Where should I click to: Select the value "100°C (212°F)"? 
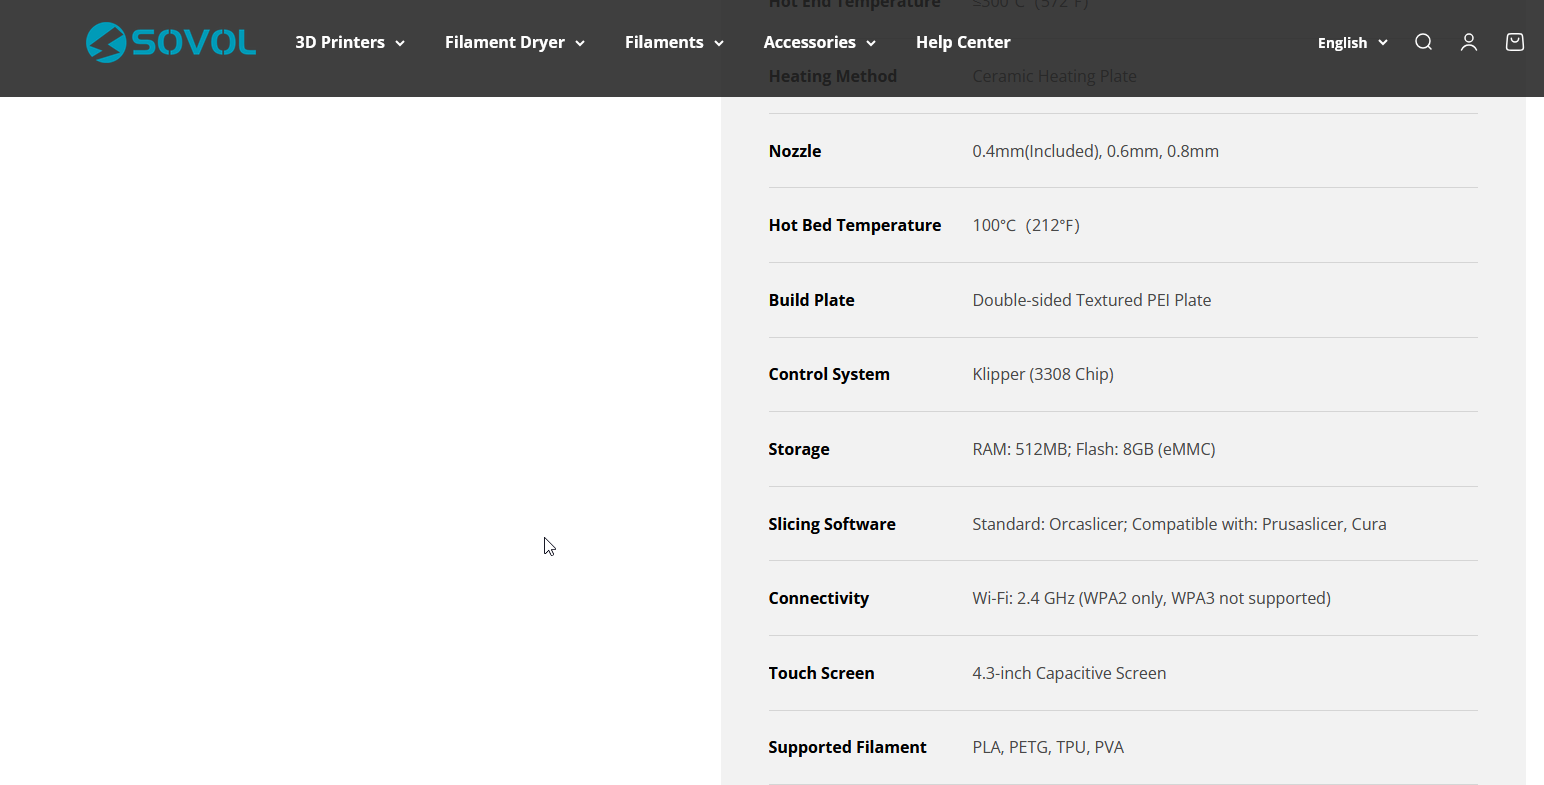(x=1026, y=225)
